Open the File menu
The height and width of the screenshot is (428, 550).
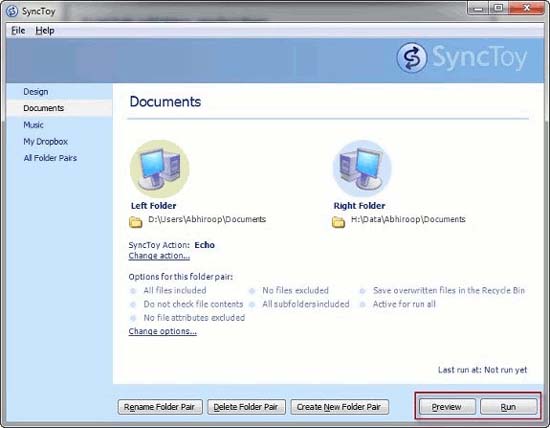point(18,31)
